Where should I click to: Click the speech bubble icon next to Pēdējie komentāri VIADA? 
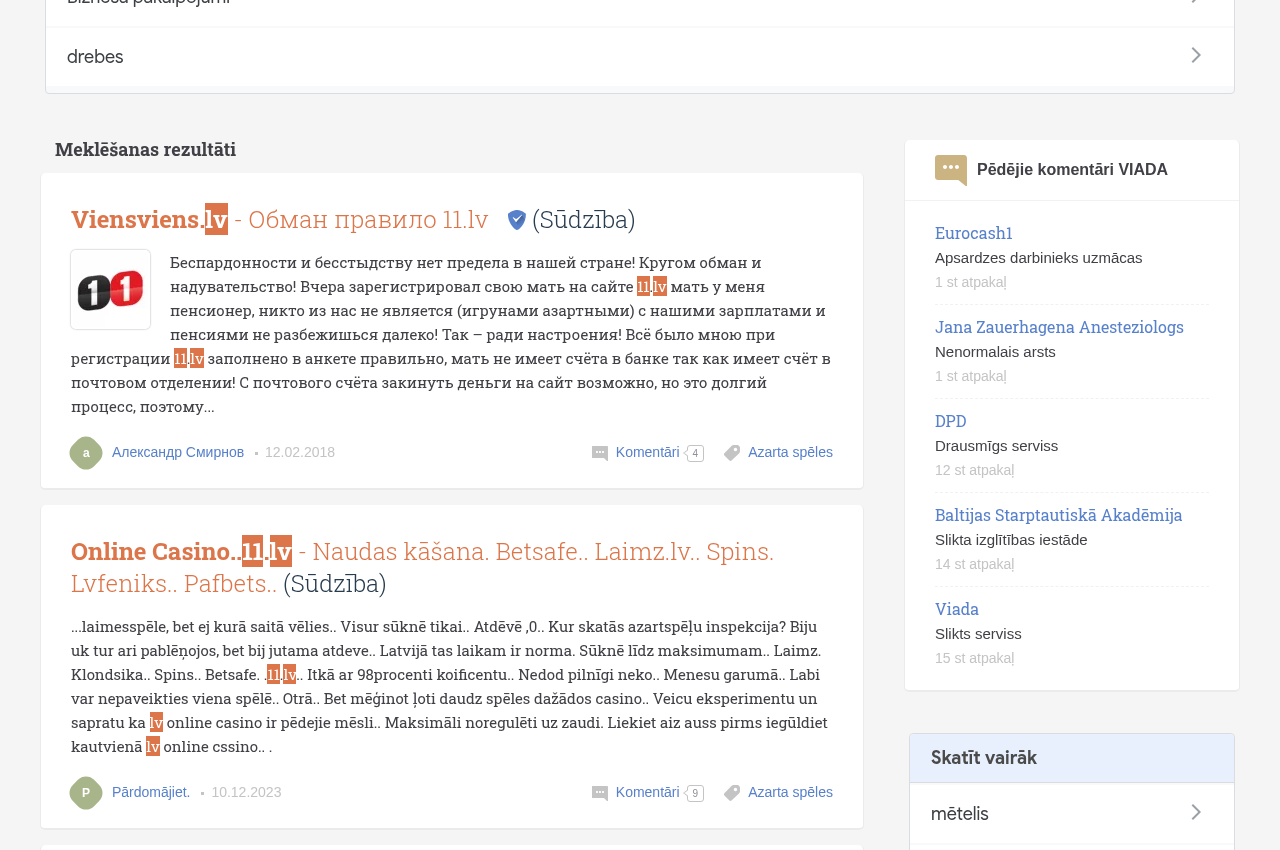tap(951, 170)
